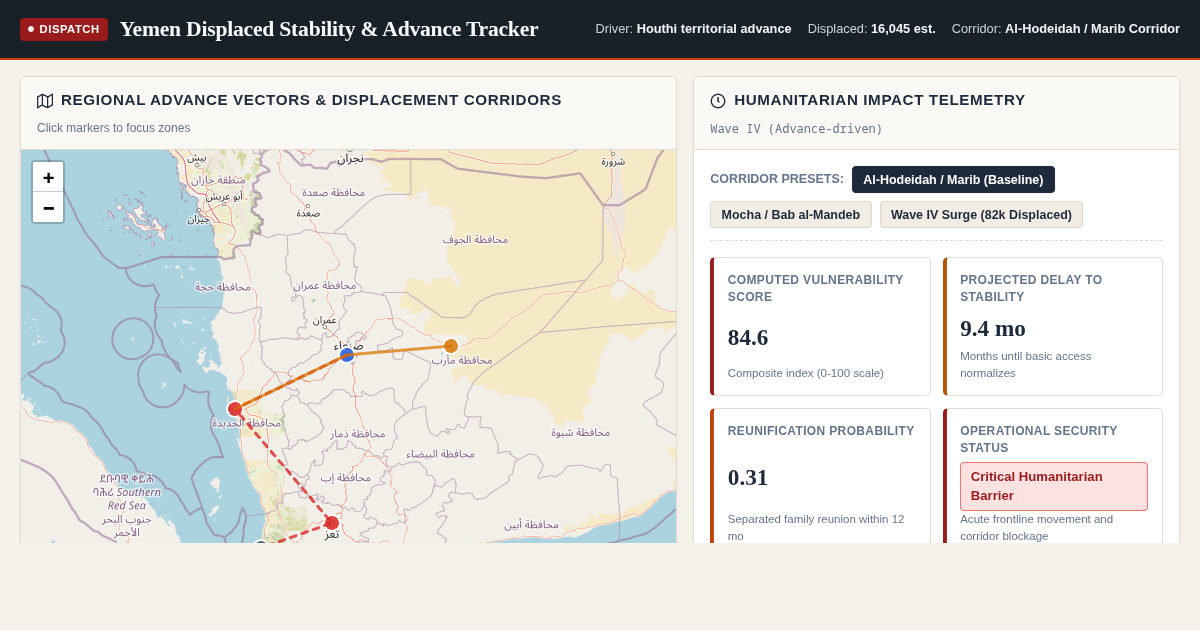Click the red dashed Al-Hodeidah to Taiz line
Image resolution: width=1200 pixels, height=630 pixels.
(x=283, y=465)
